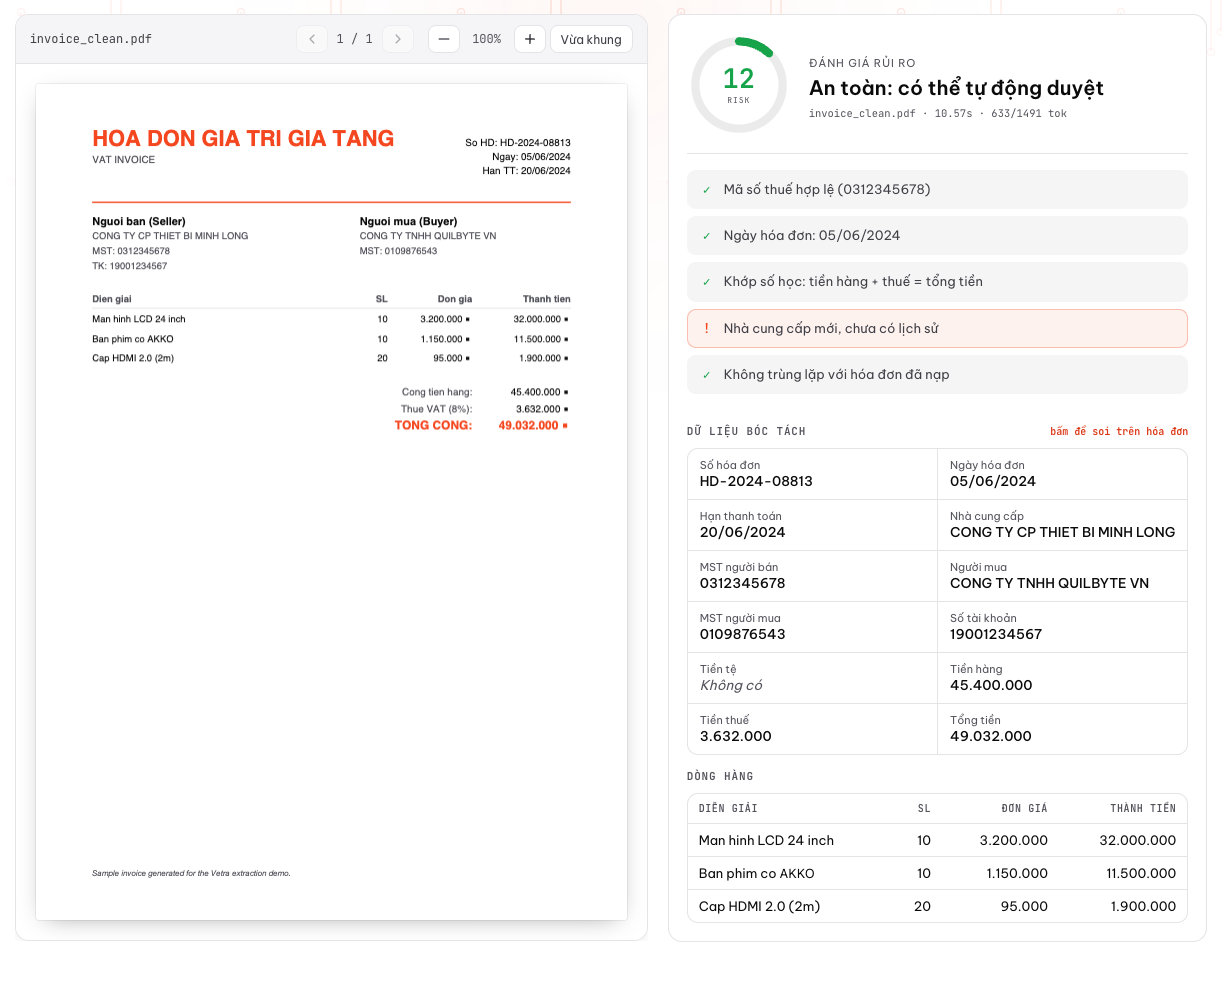Click 'Thue VAT (8%)' line on the invoice

(x=485, y=409)
